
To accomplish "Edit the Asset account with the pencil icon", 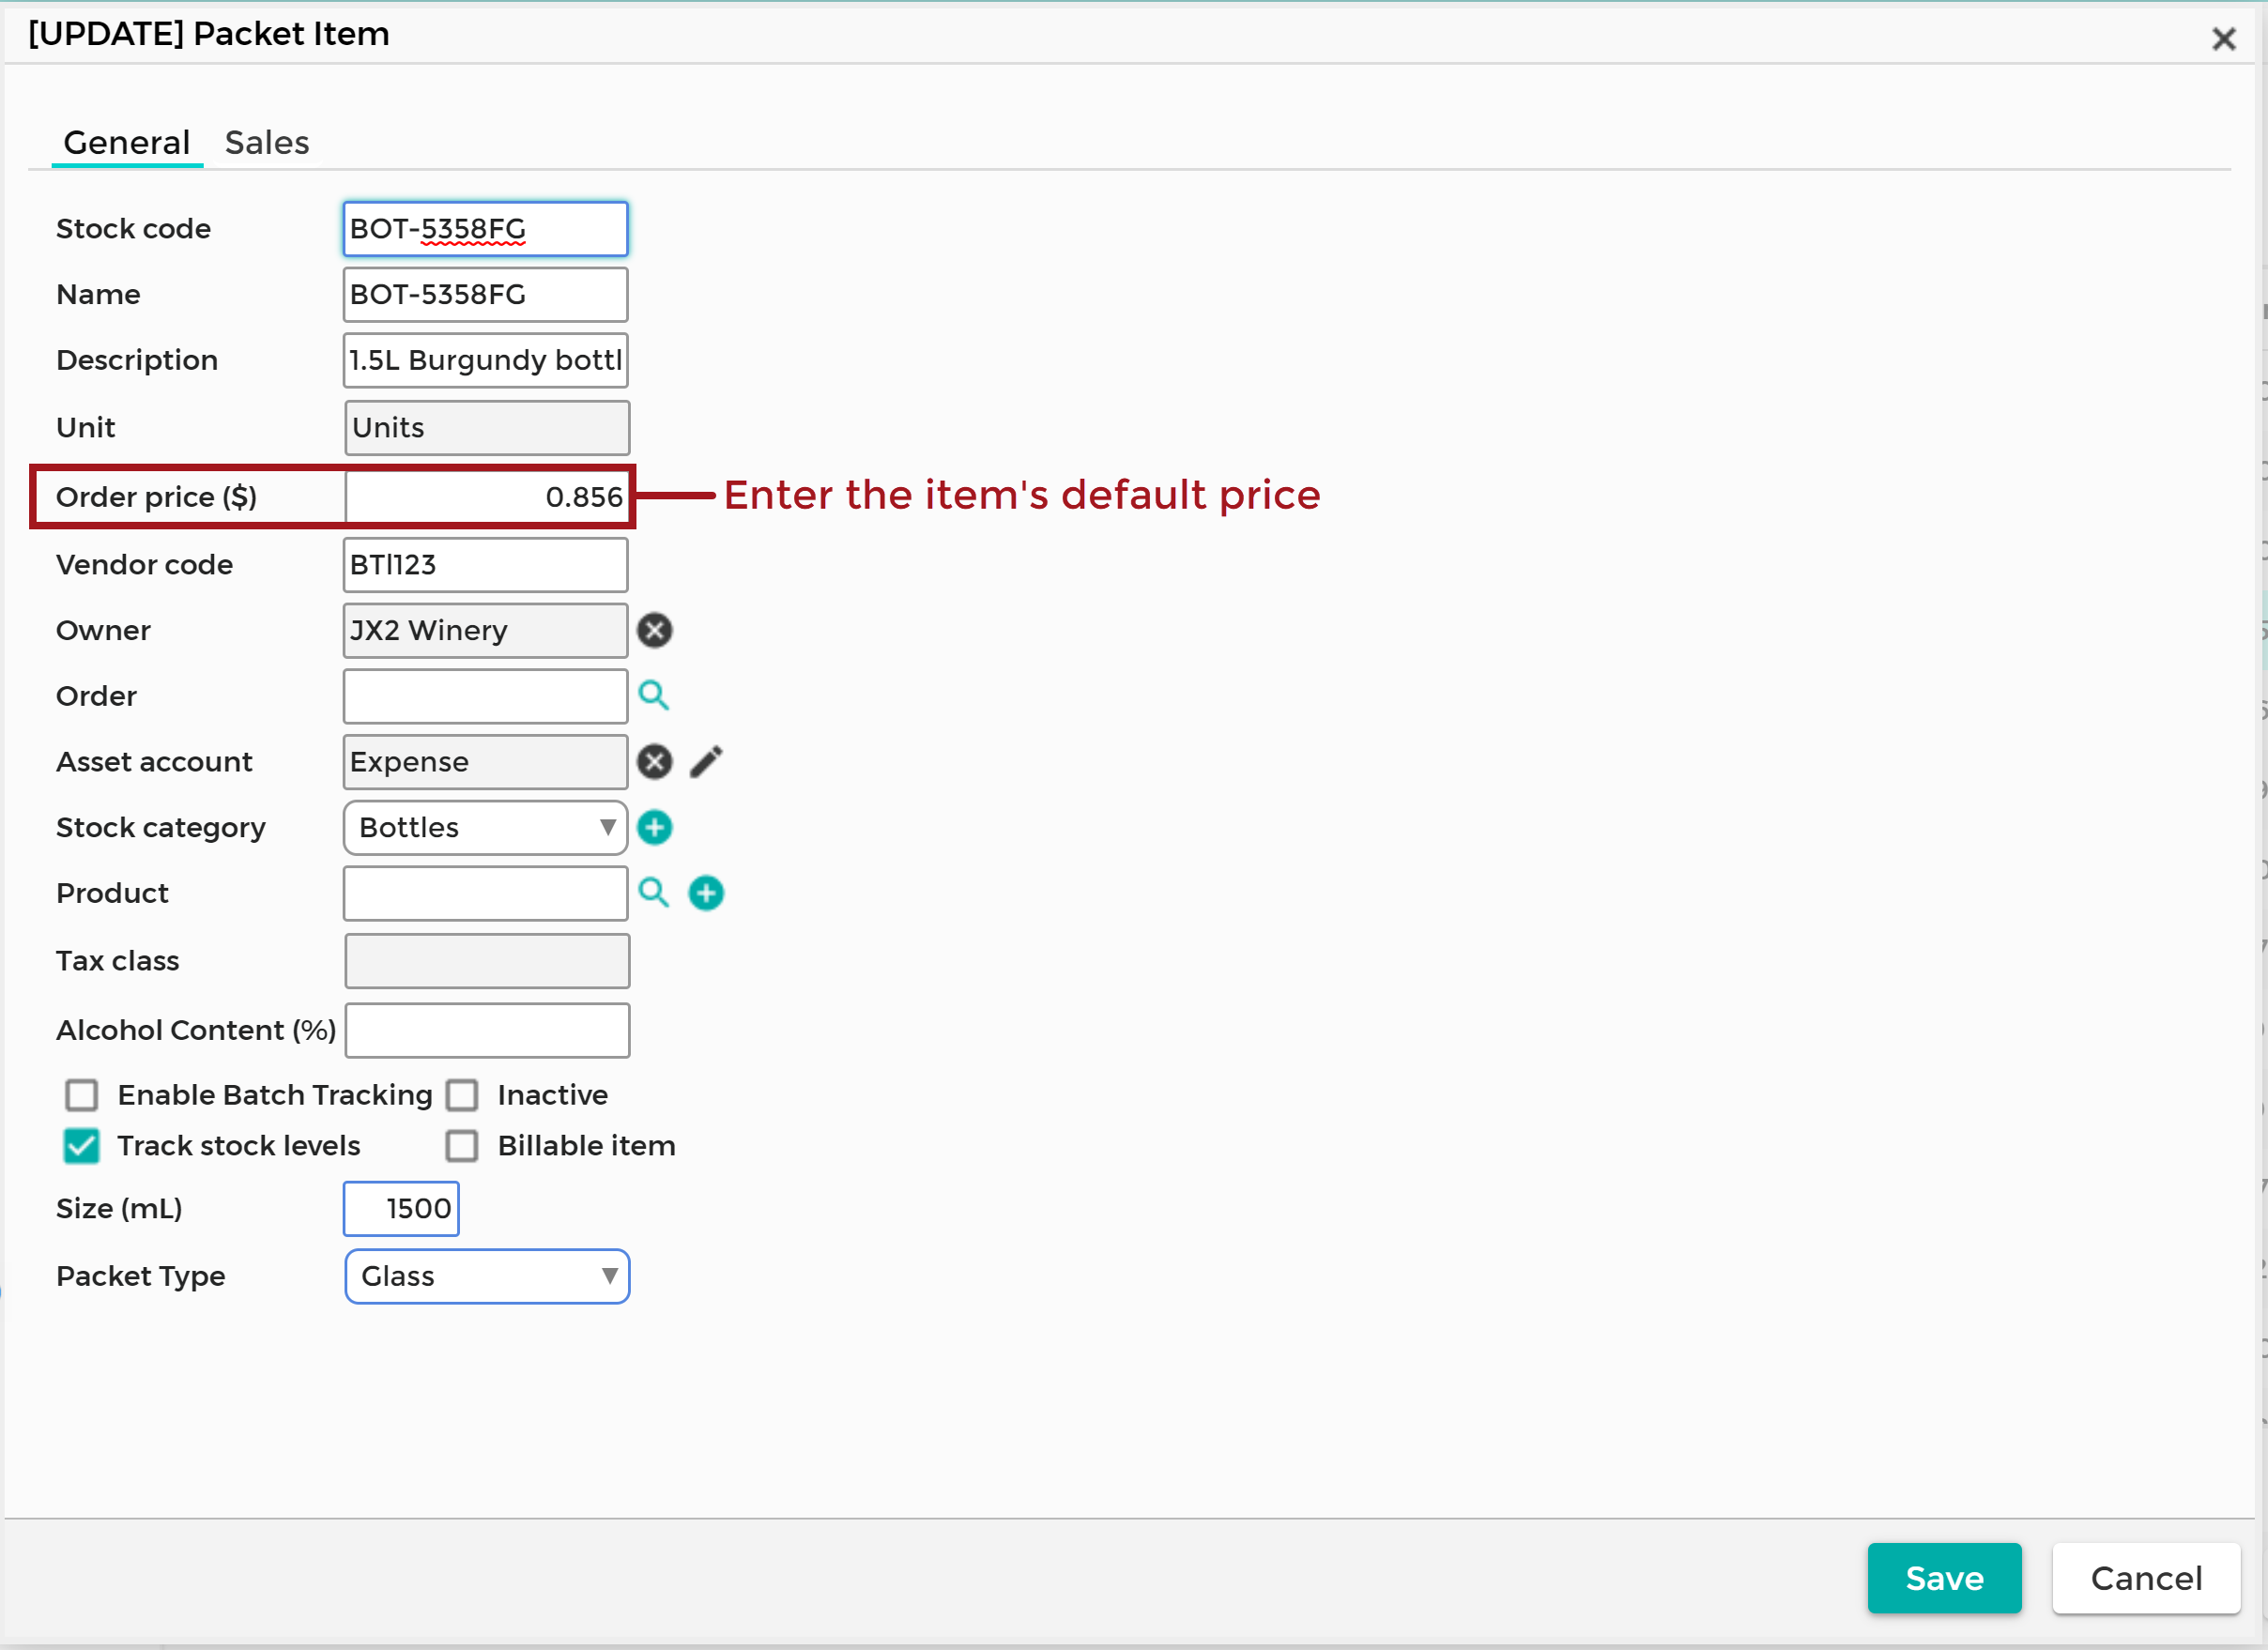I will (706, 762).
